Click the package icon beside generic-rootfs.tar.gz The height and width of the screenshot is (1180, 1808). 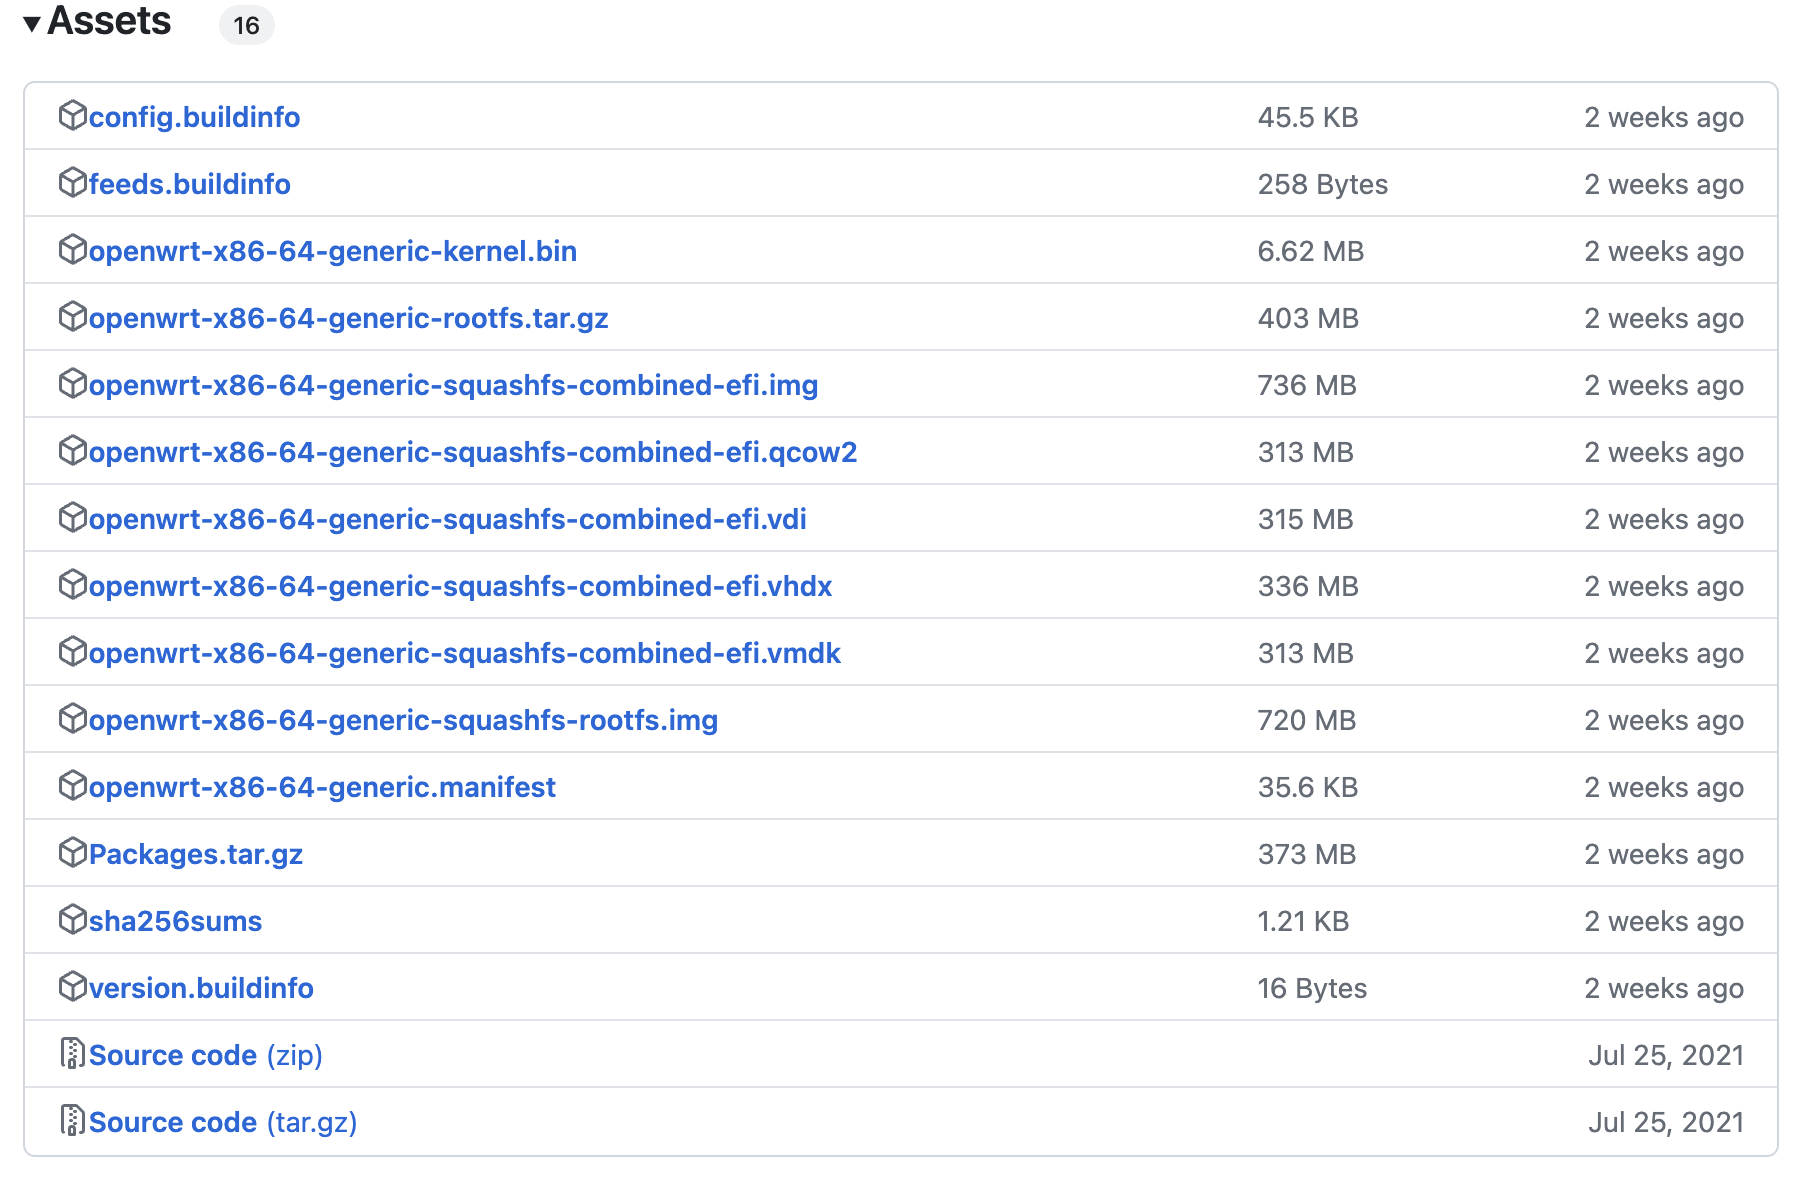73,317
